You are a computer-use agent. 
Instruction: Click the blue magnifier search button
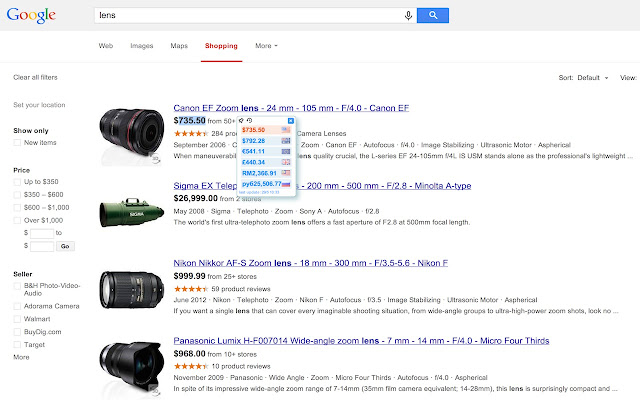433,16
